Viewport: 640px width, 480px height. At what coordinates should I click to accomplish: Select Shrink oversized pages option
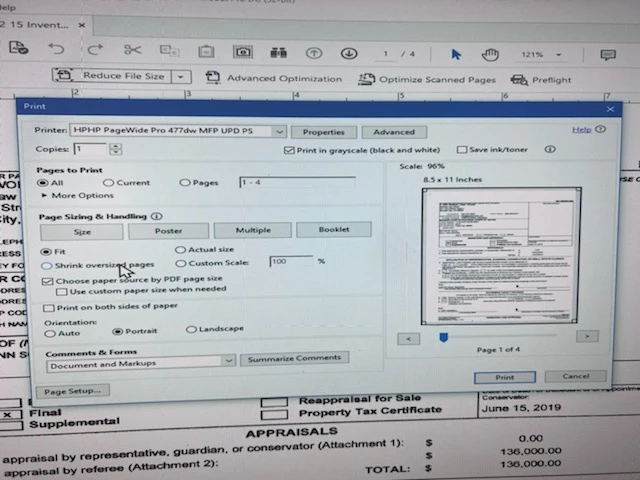pos(47,266)
